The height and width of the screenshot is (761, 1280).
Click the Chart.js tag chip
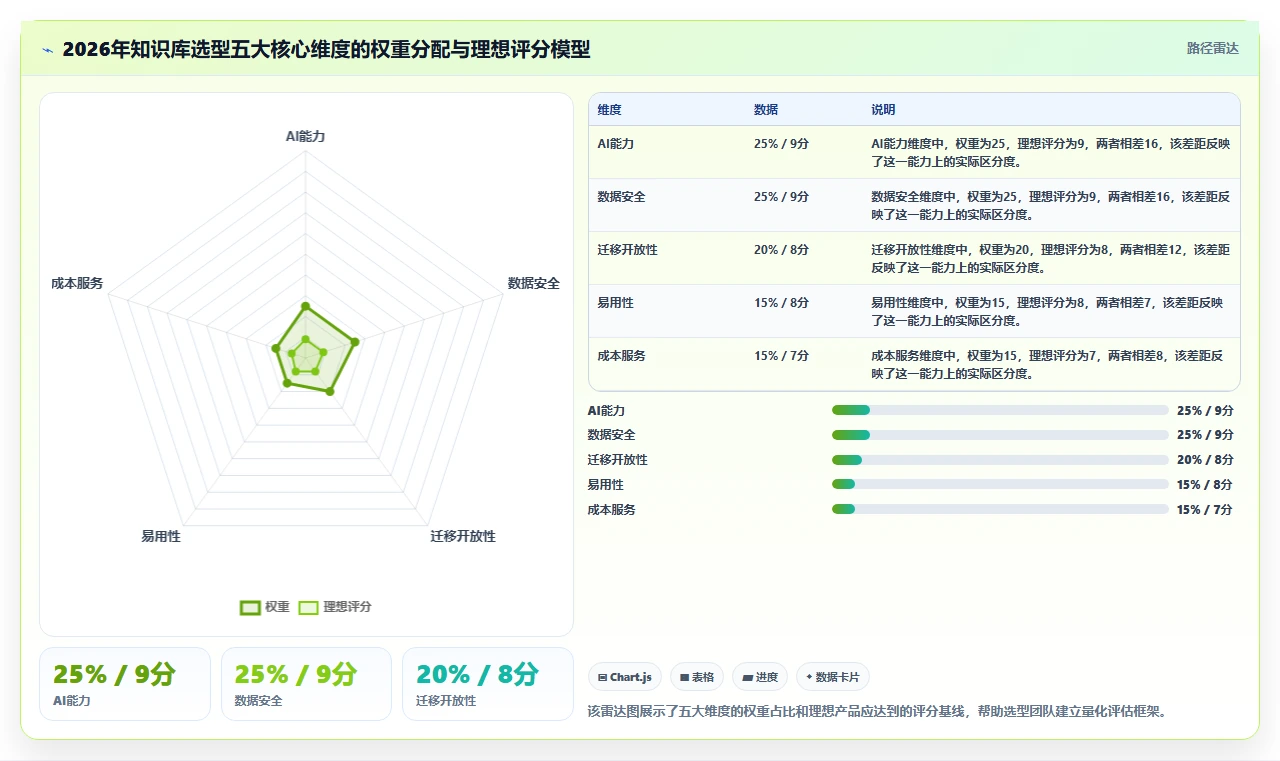(x=625, y=677)
